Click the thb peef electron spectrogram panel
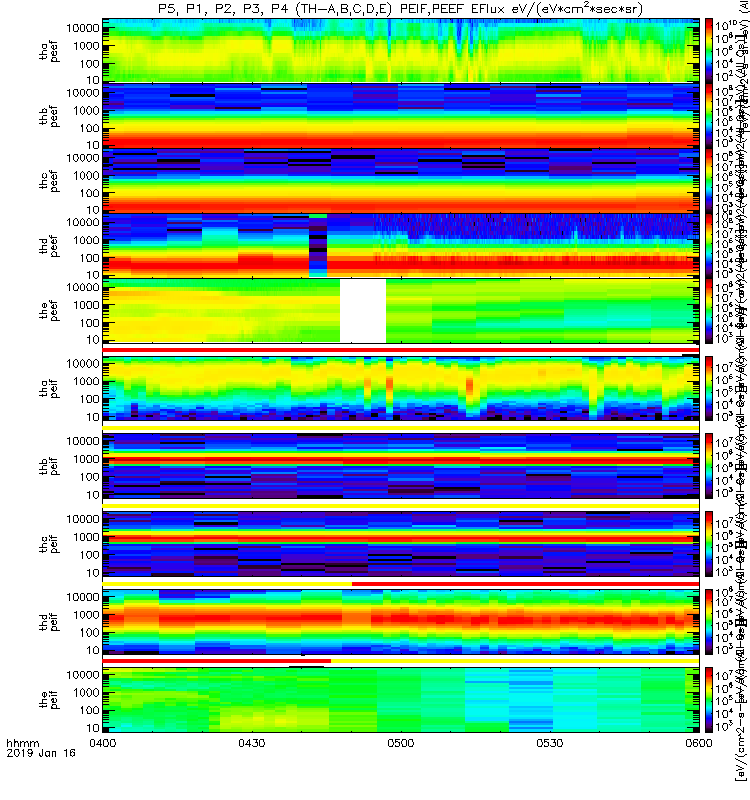The image size is (750, 800). (x=401, y=115)
